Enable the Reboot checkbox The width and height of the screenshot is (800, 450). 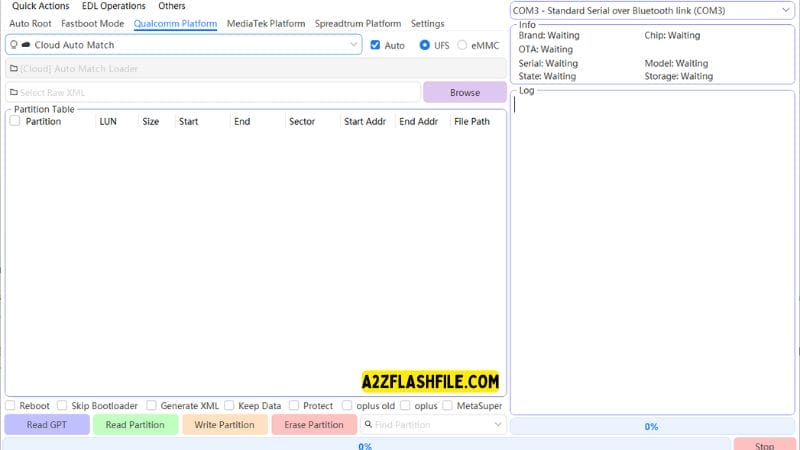pos(10,405)
